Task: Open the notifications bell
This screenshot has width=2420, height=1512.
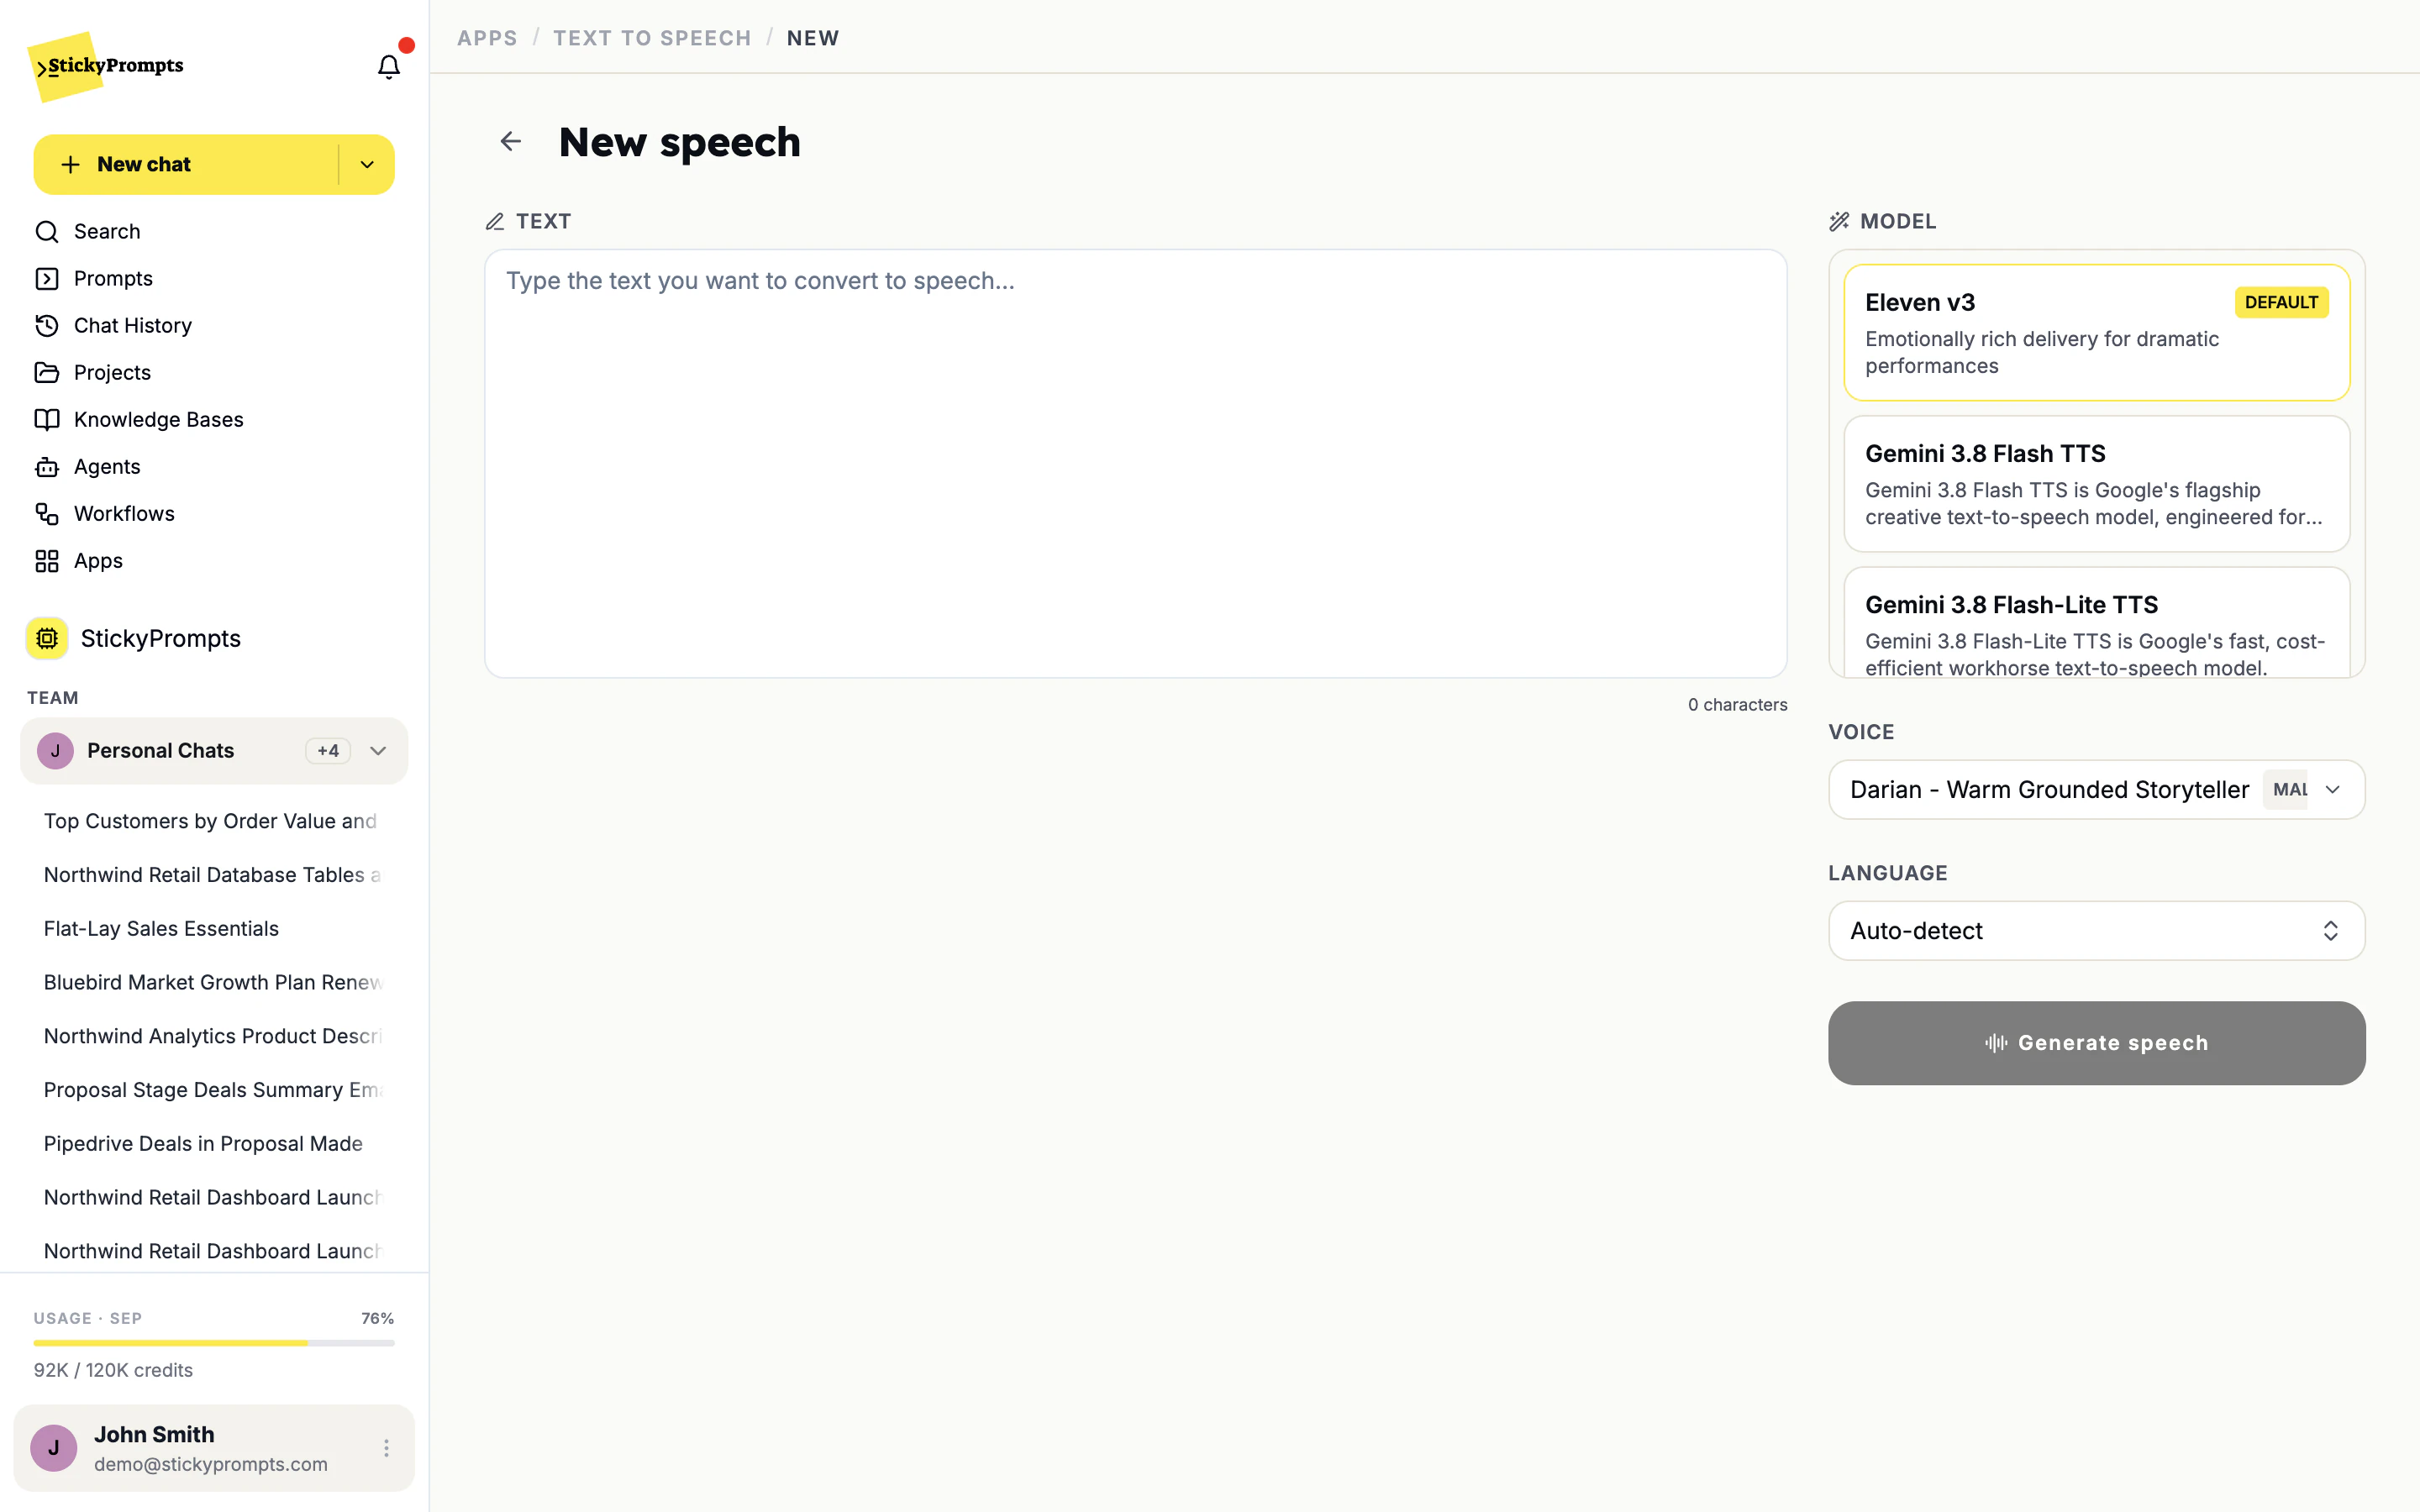Action: click(x=388, y=67)
